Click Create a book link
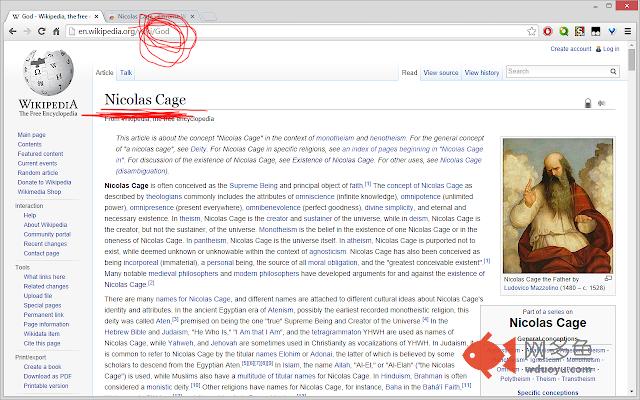Image resolution: width=640 pixels, height=400 pixels. (42, 367)
